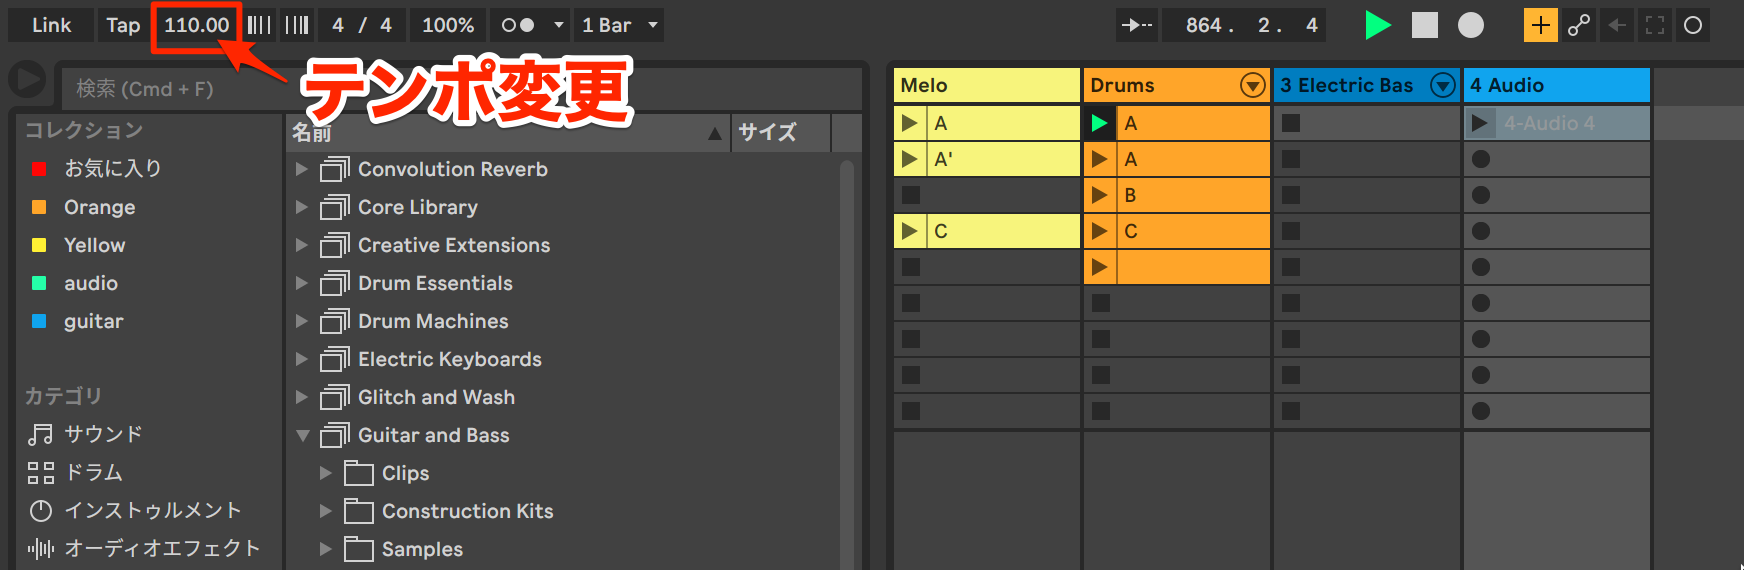This screenshot has height=570, width=1744.
Task: Select the Drums track title
Action: click(1122, 85)
